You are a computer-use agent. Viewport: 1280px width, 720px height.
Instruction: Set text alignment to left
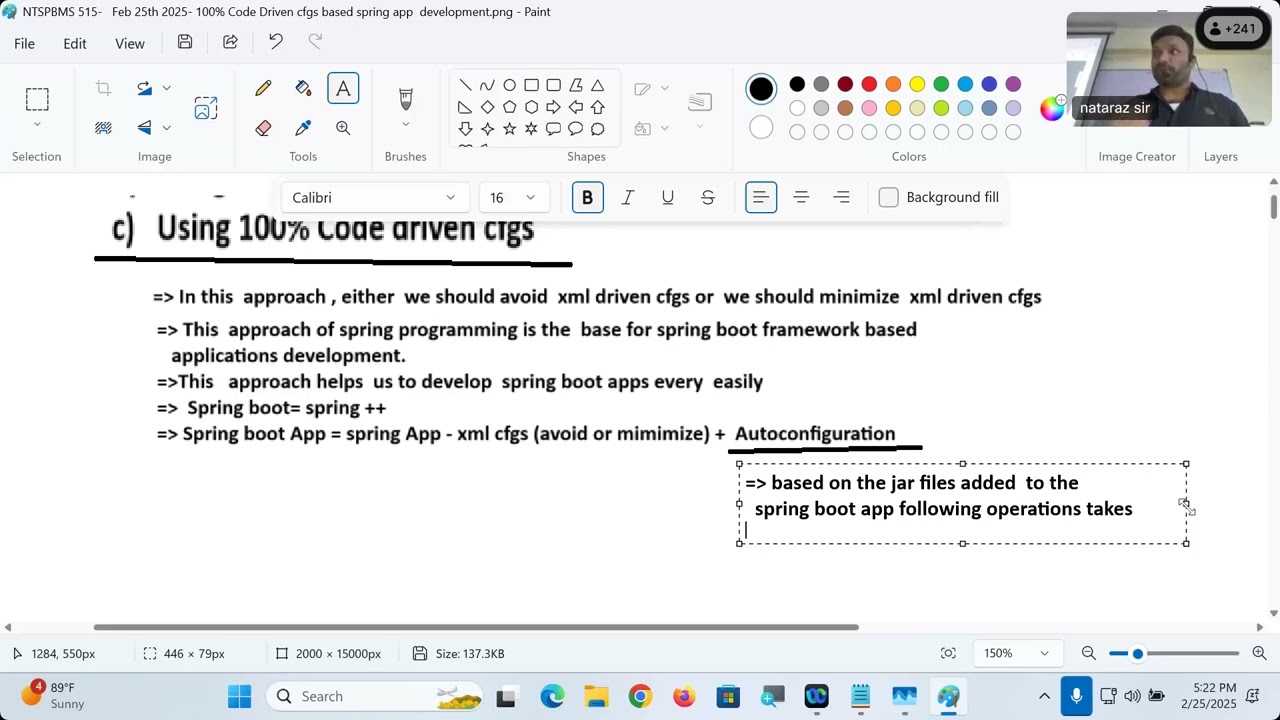click(x=761, y=198)
